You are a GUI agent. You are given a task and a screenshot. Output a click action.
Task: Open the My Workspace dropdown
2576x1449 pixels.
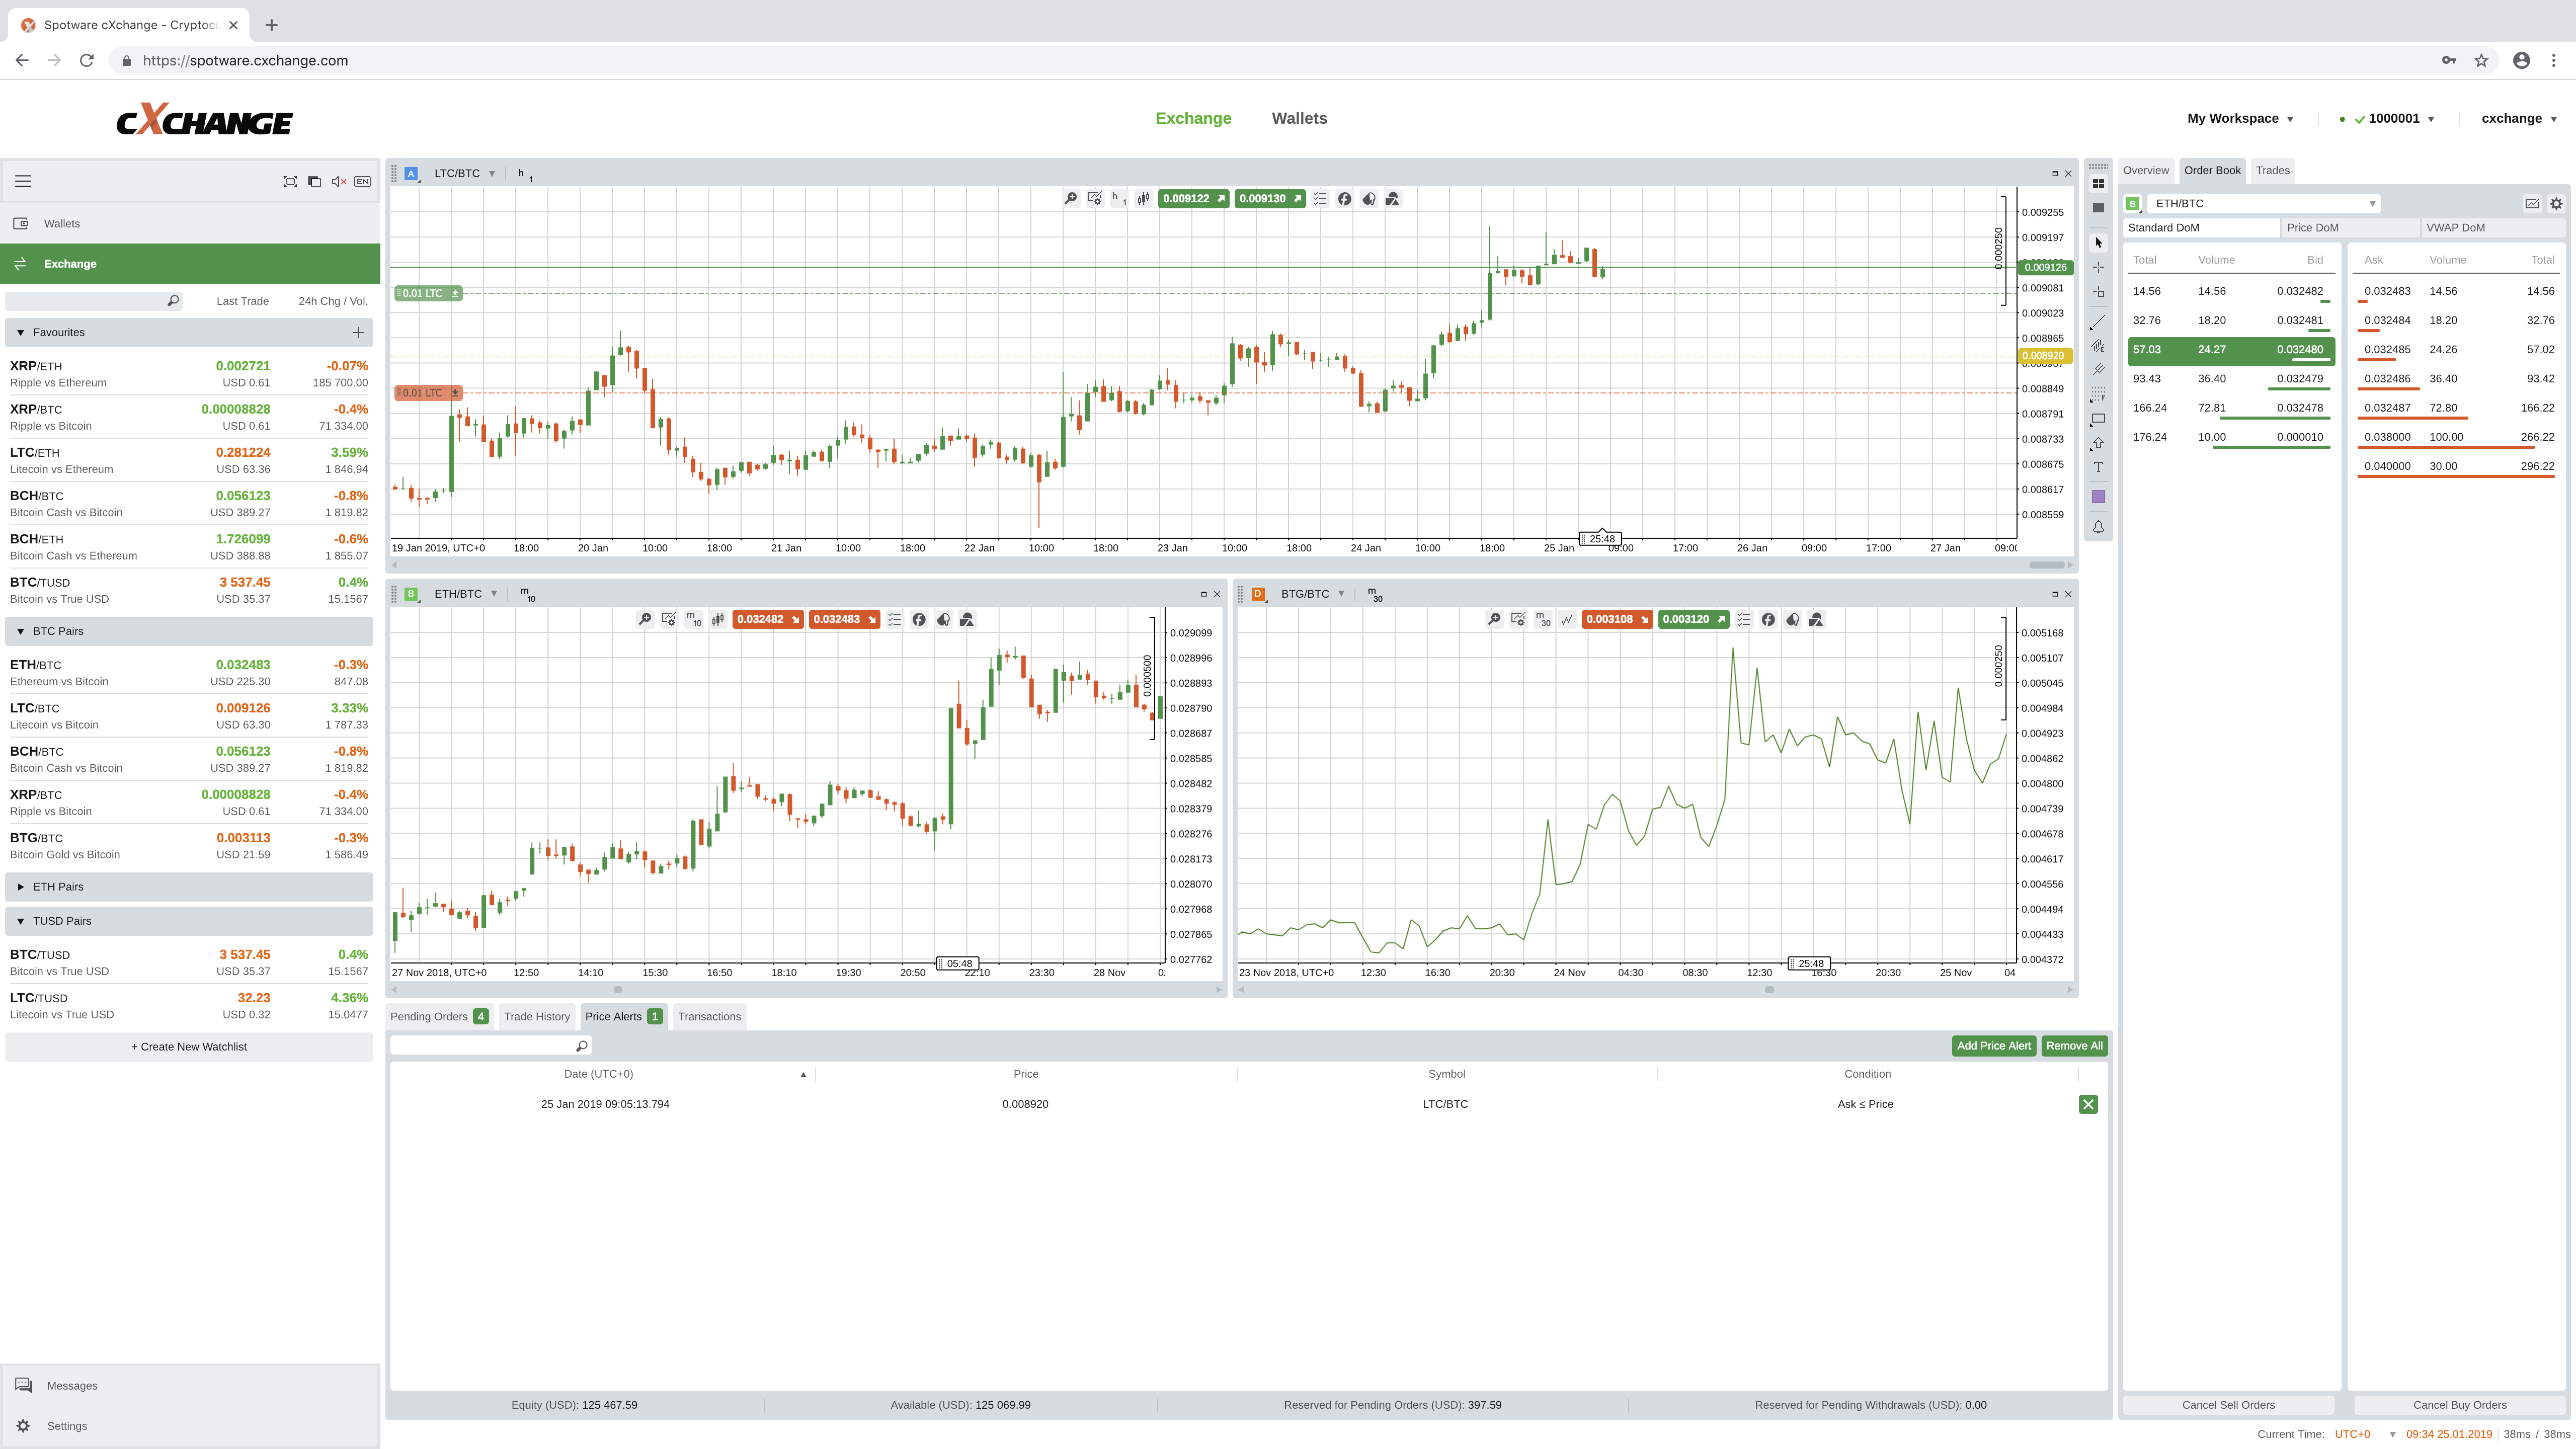[x=2241, y=118]
